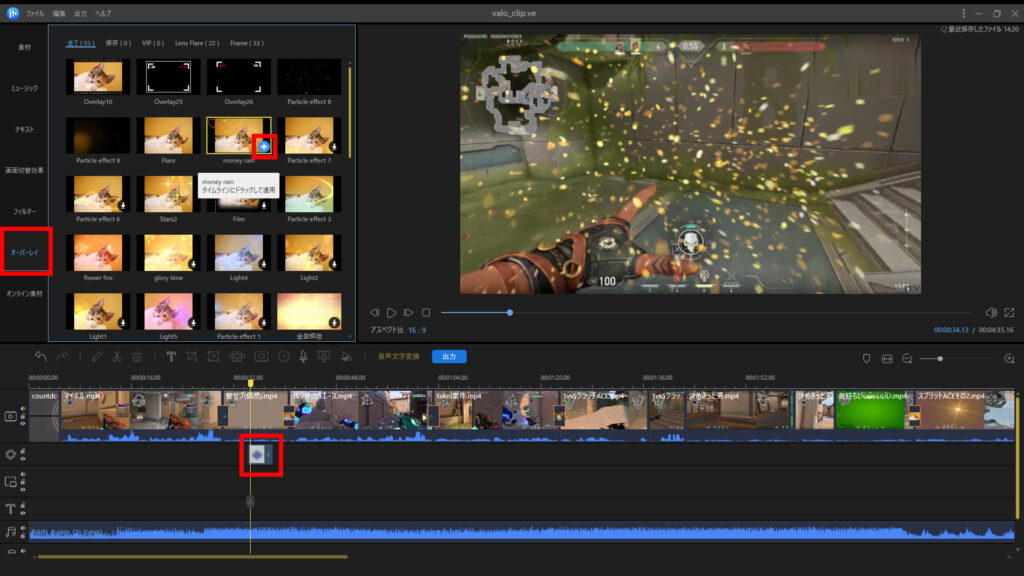This screenshot has height=576, width=1024.
Task: Click the text T tool in toolbar
Action: (x=171, y=357)
